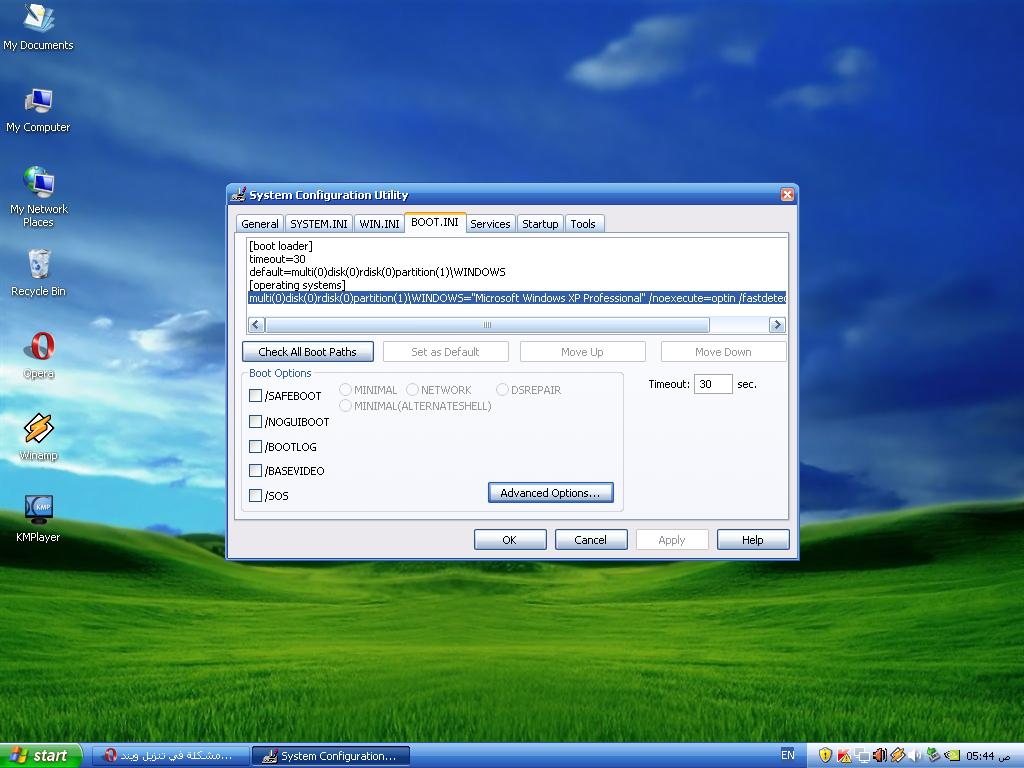Open the Start menu
Viewport: 1024px width, 768px height.
[x=40, y=756]
